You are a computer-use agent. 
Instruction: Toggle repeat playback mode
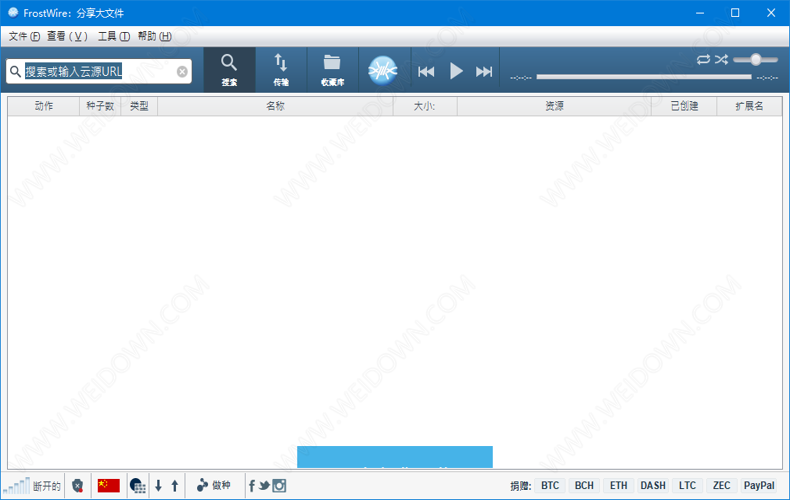click(x=703, y=60)
